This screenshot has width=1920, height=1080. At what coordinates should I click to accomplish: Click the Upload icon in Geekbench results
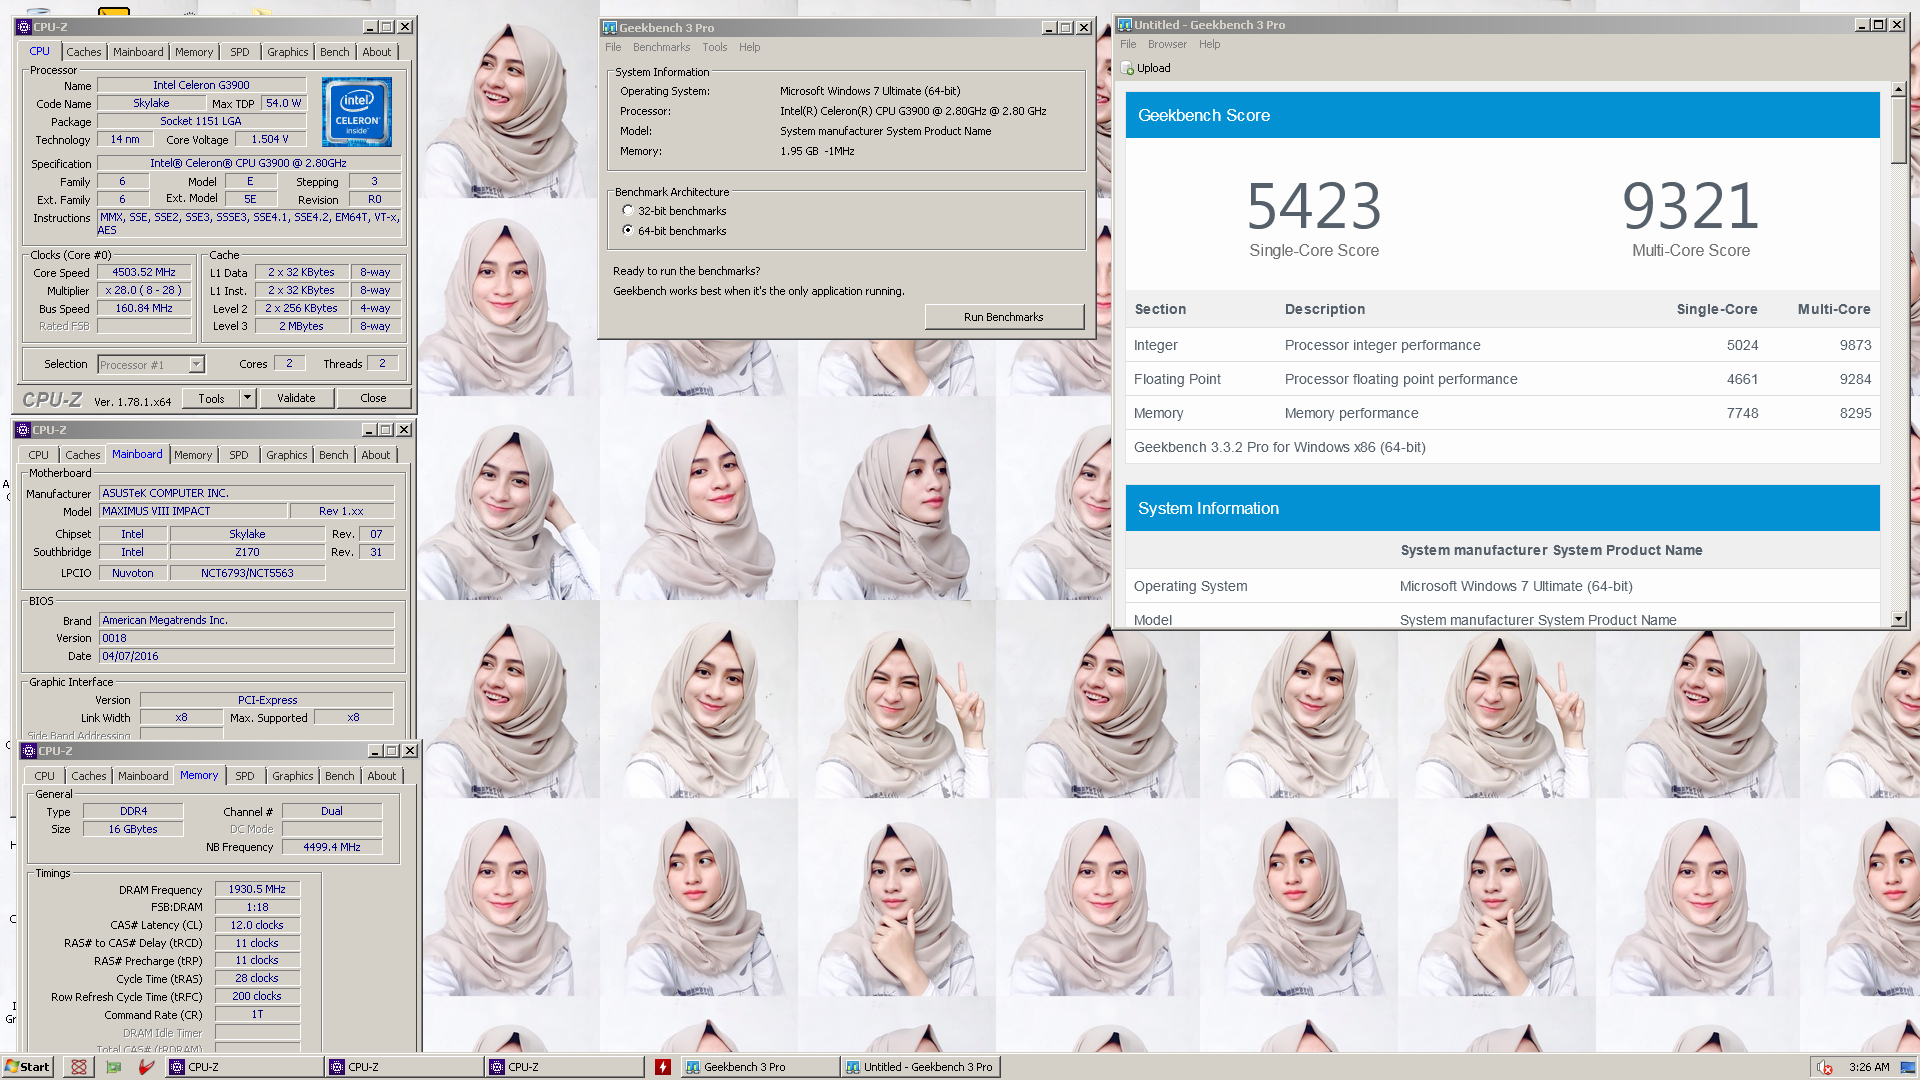point(1128,68)
